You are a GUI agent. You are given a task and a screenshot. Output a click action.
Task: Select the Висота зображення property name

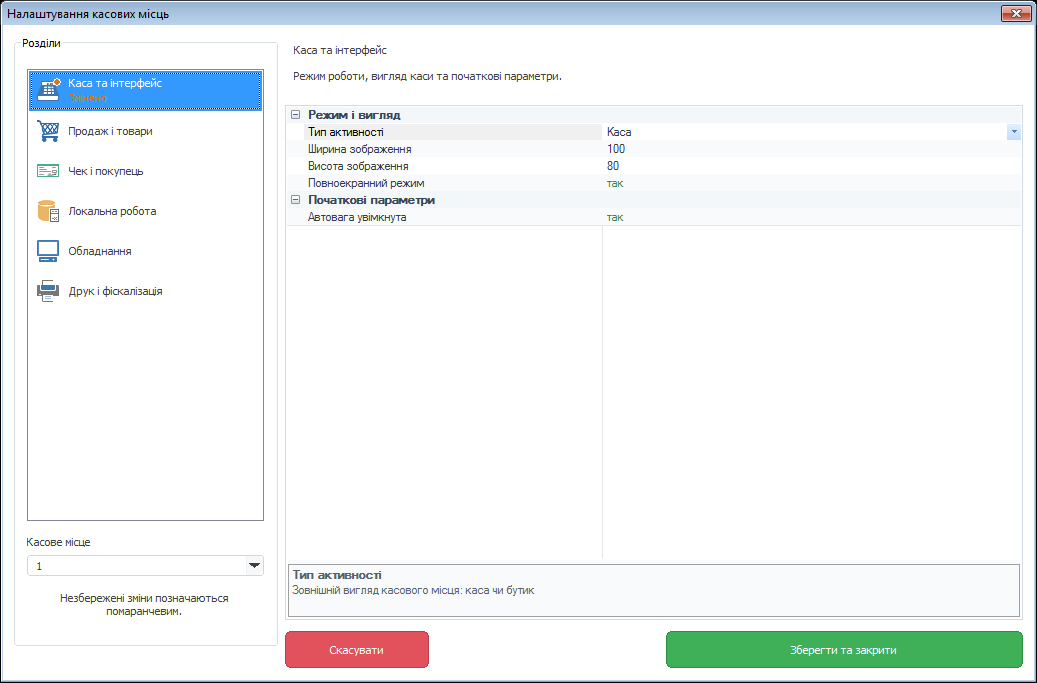[x=358, y=166]
